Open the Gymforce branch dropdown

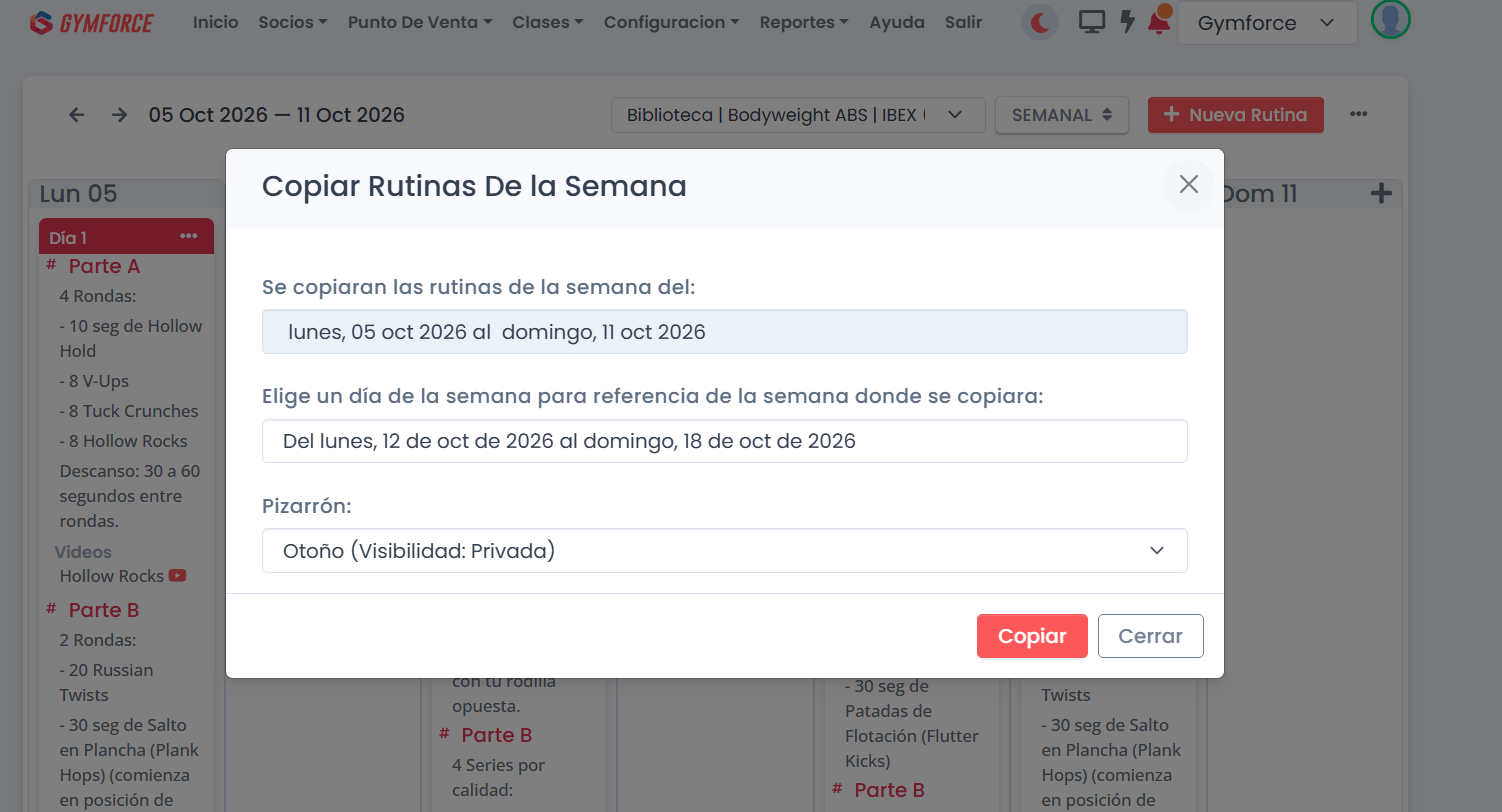click(1267, 23)
